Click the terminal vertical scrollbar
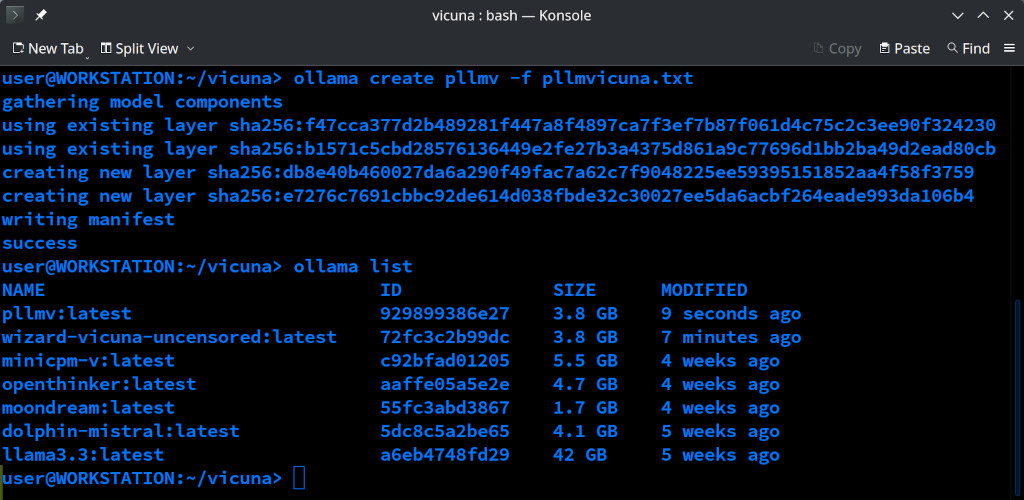Screen dimensions: 1024x500 [1019, 396]
